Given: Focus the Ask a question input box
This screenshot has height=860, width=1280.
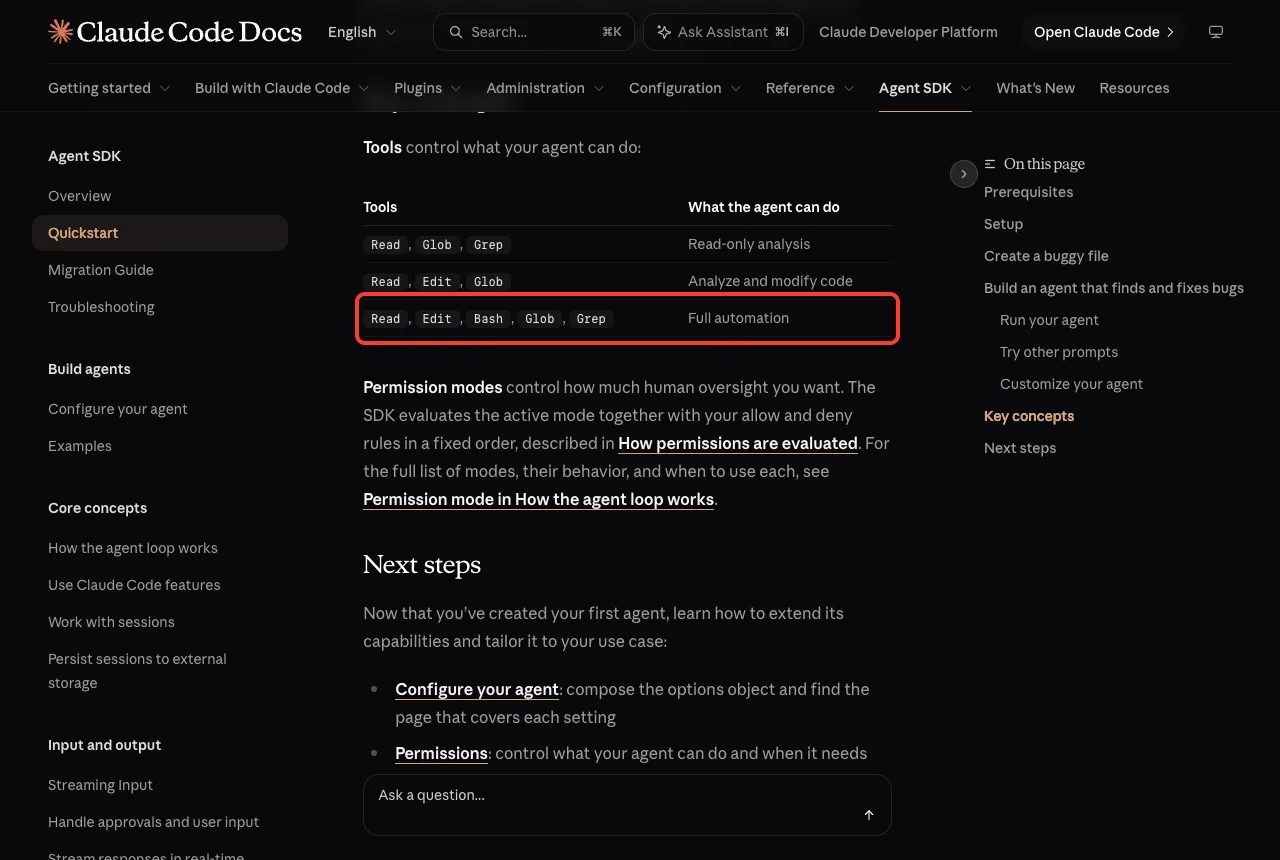Looking at the screenshot, I should [x=627, y=804].
